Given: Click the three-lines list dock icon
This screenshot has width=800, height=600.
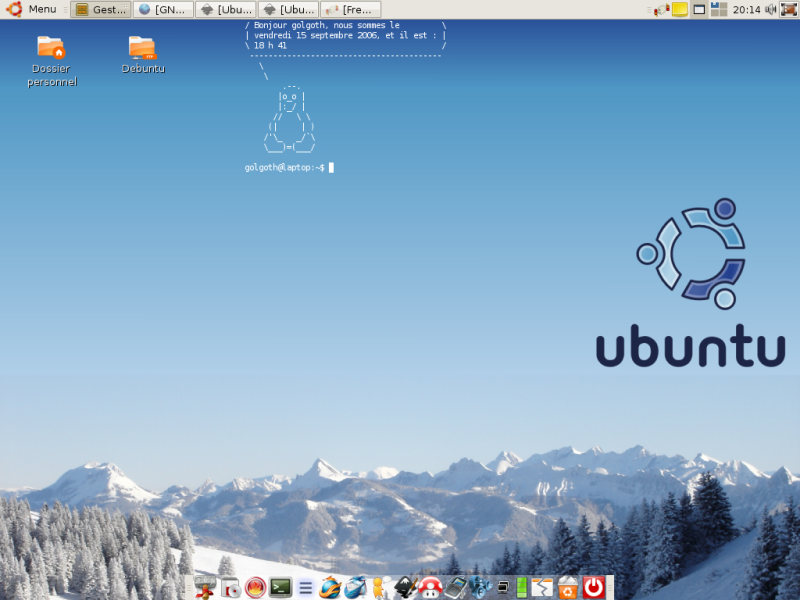Looking at the screenshot, I should pyautogui.click(x=306, y=588).
